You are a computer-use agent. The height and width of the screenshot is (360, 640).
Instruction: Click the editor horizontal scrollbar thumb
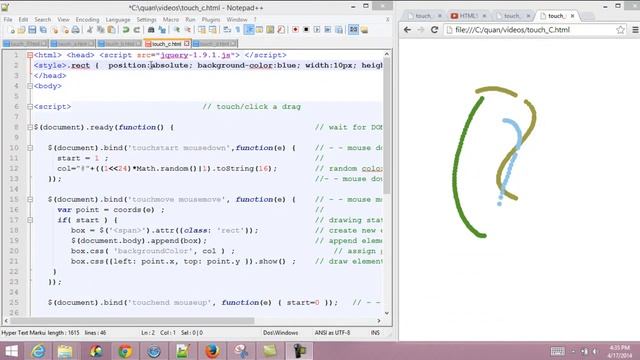(x=132, y=321)
